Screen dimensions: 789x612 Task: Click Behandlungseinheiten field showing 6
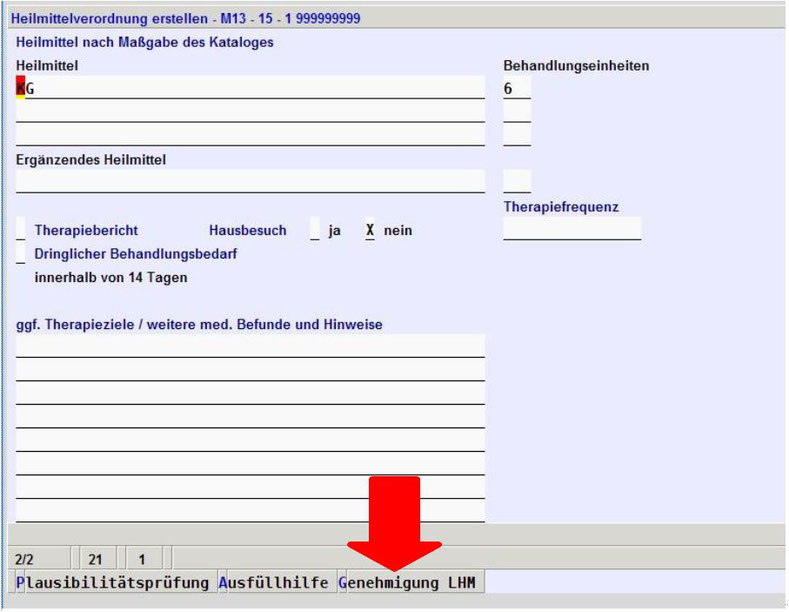[x=517, y=88]
